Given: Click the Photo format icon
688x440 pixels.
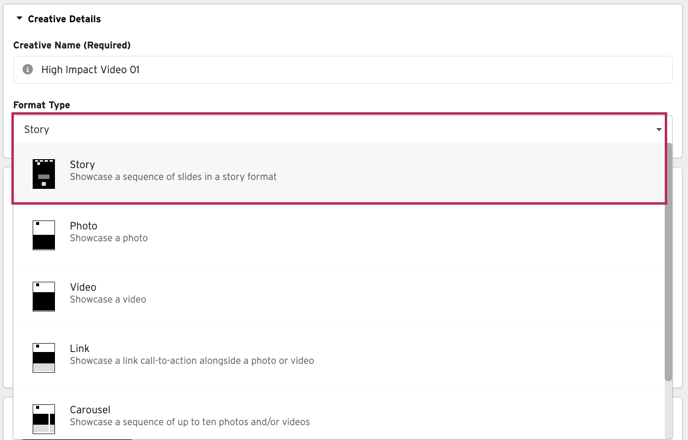Looking at the screenshot, I should [43, 235].
